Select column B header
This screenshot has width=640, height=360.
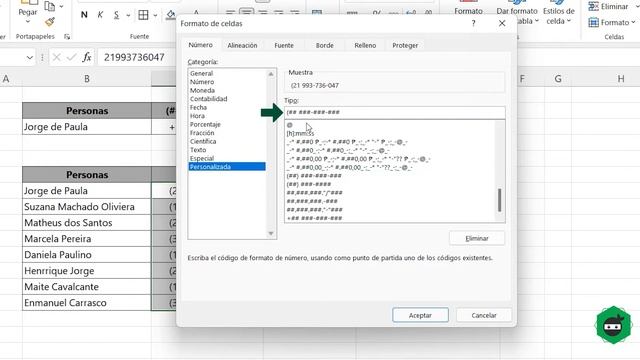coord(87,79)
